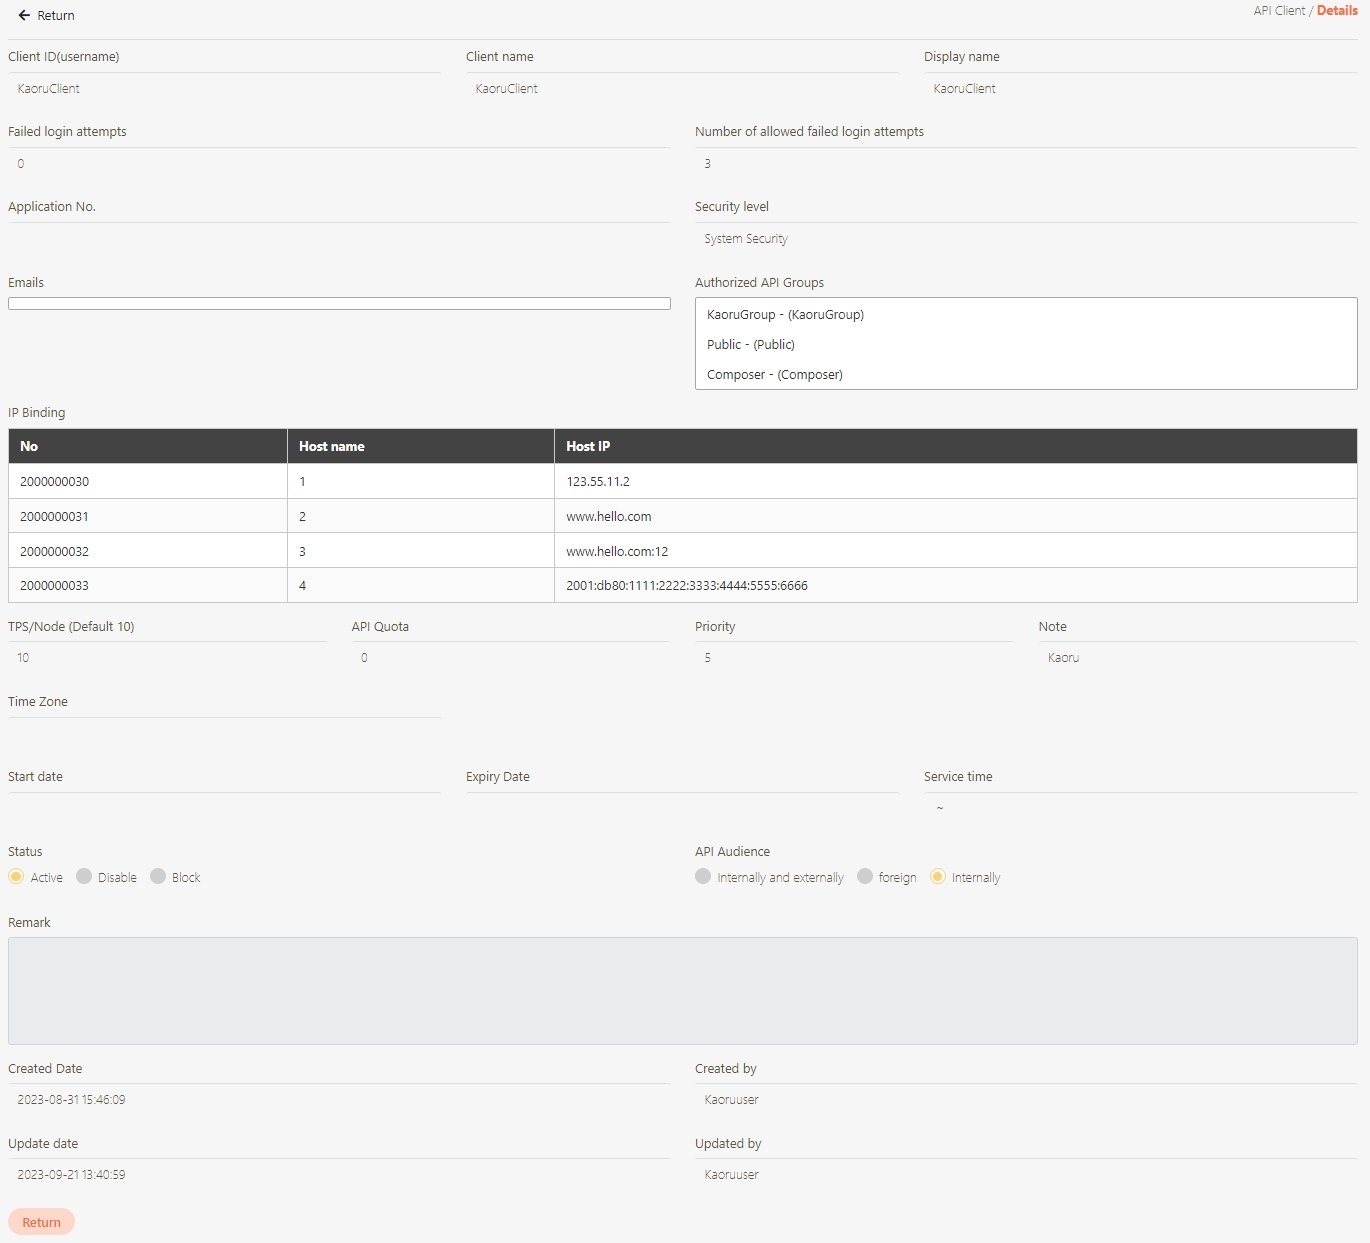Click the Remark text area

pos(682,990)
